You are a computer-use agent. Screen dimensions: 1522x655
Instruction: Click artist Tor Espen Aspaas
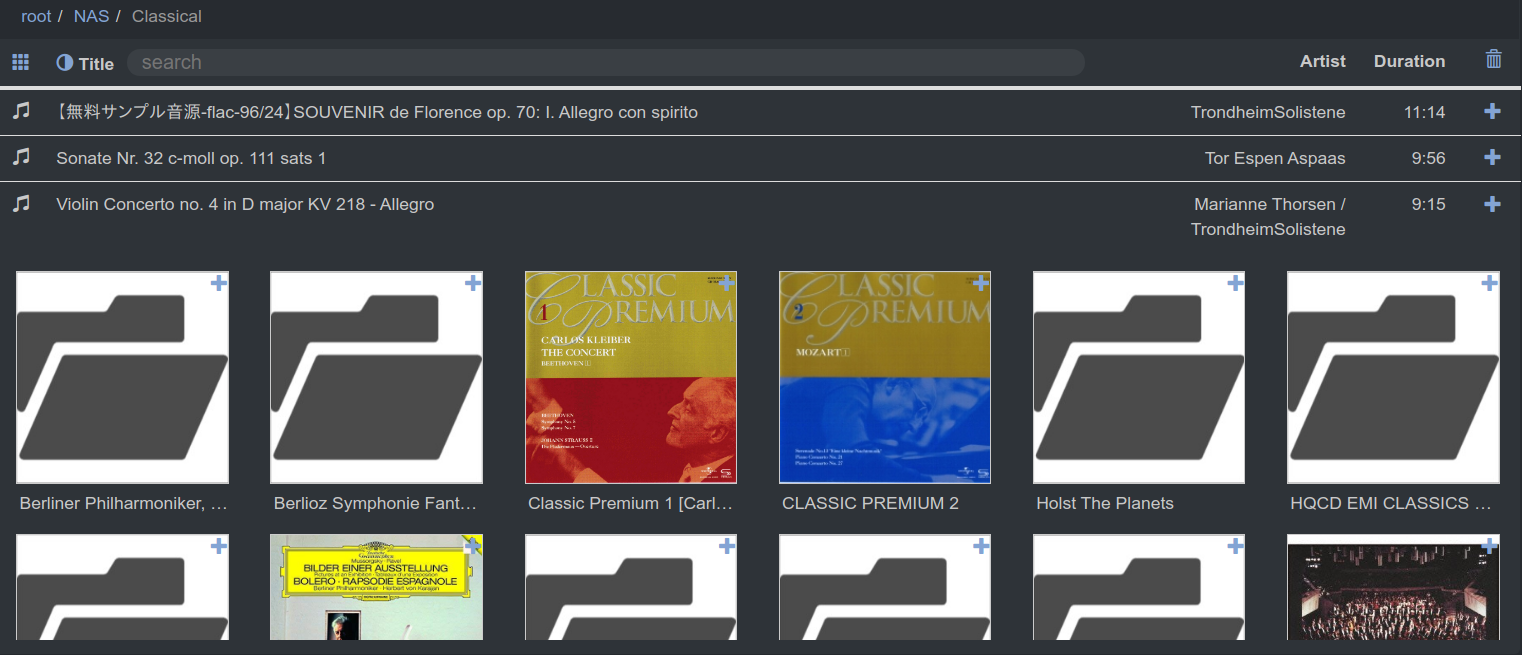click(1275, 158)
